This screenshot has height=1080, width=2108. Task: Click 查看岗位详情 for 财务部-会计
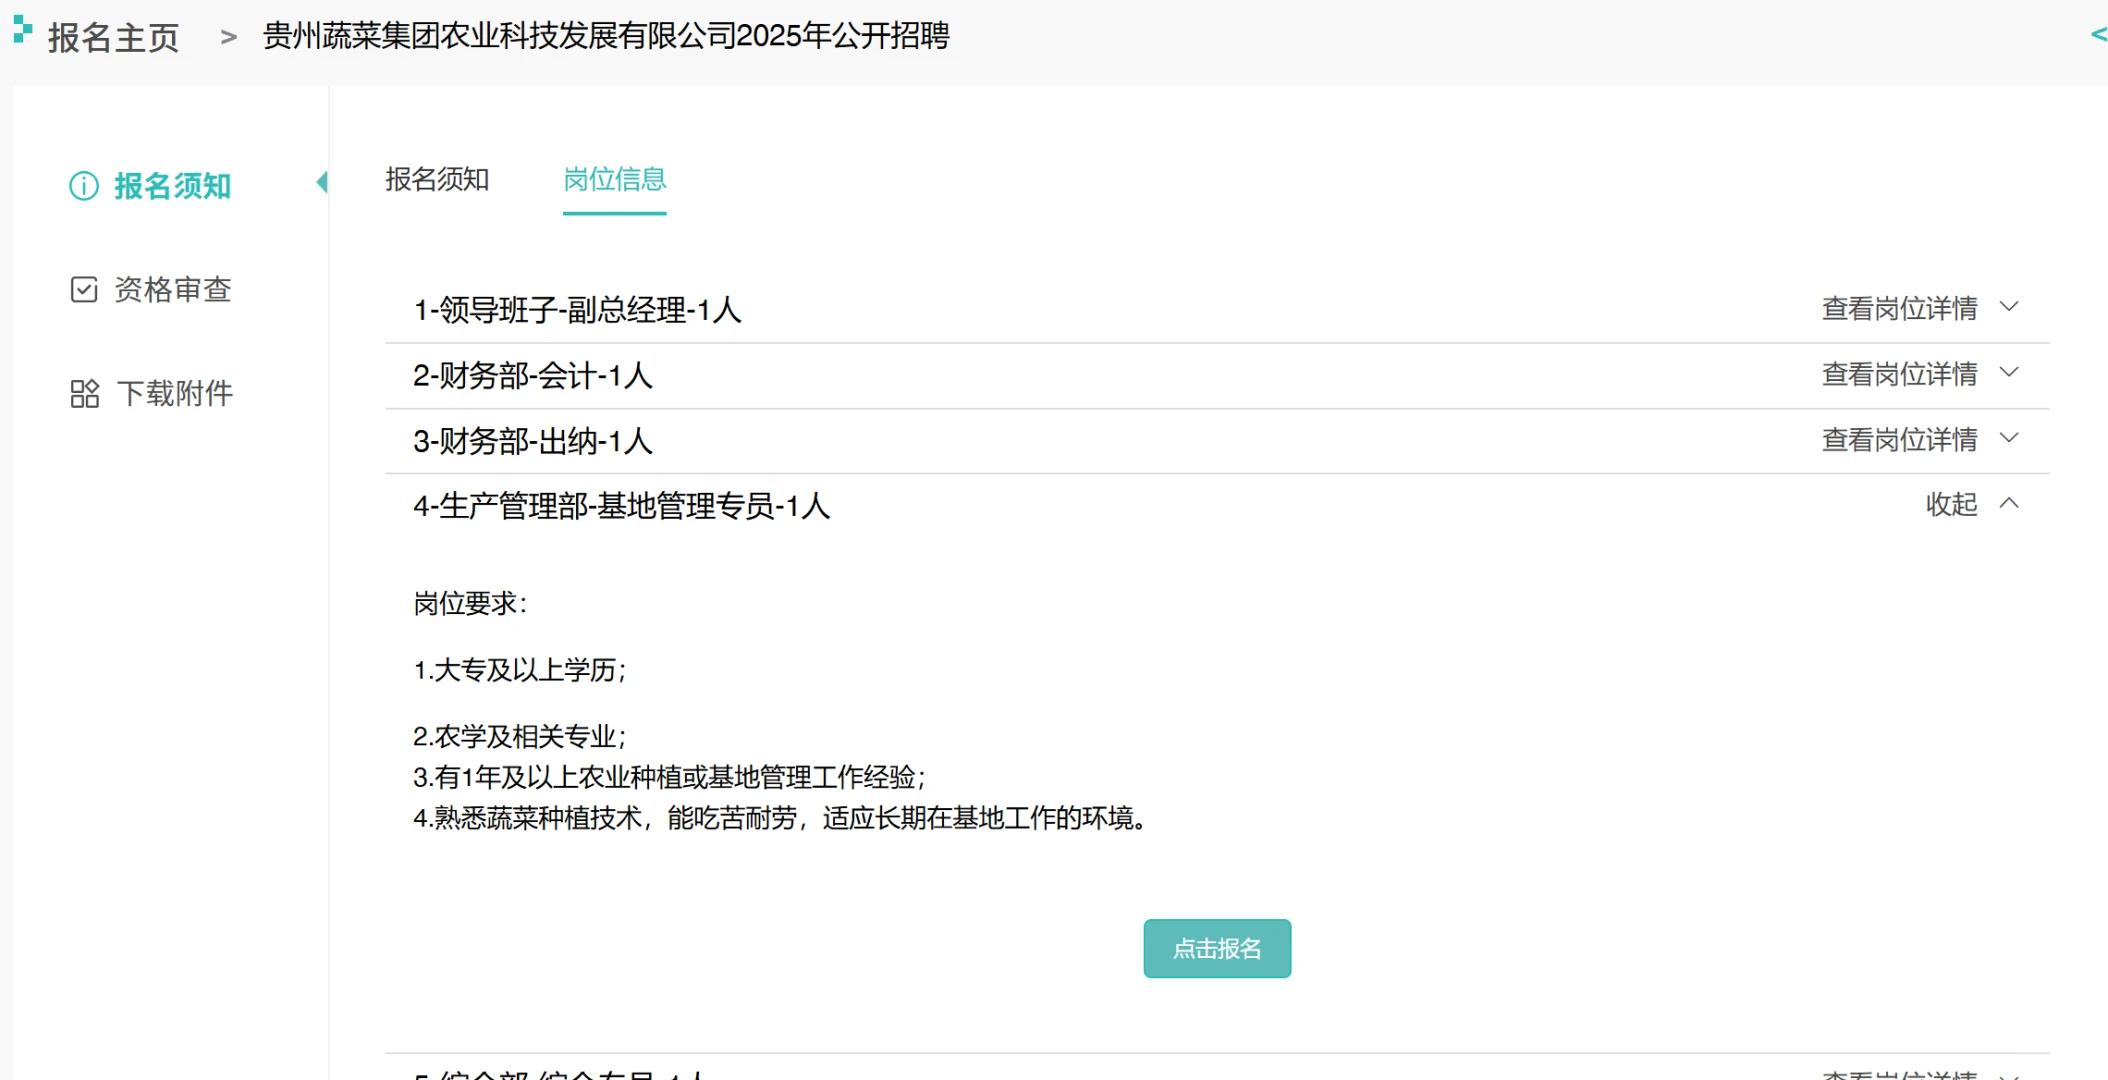[1899, 374]
